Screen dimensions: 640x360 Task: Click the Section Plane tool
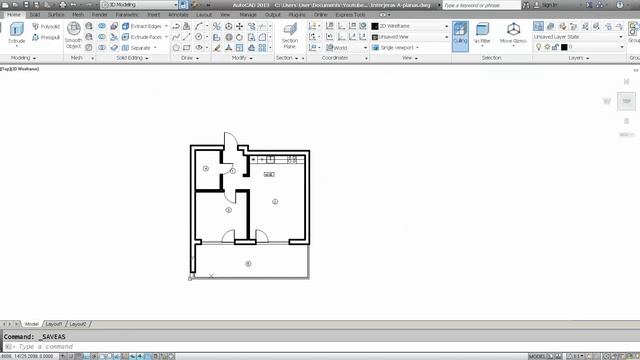pos(290,36)
